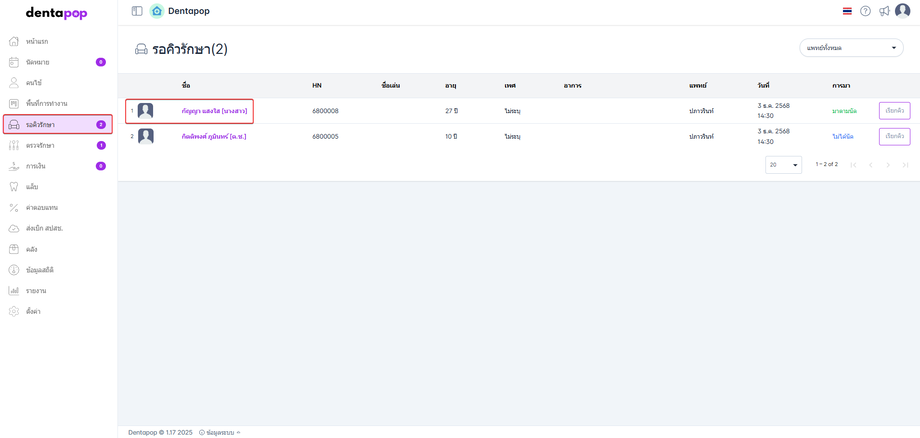Go to next page of queue list
Screen dimensions: 920x438
[888, 165]
